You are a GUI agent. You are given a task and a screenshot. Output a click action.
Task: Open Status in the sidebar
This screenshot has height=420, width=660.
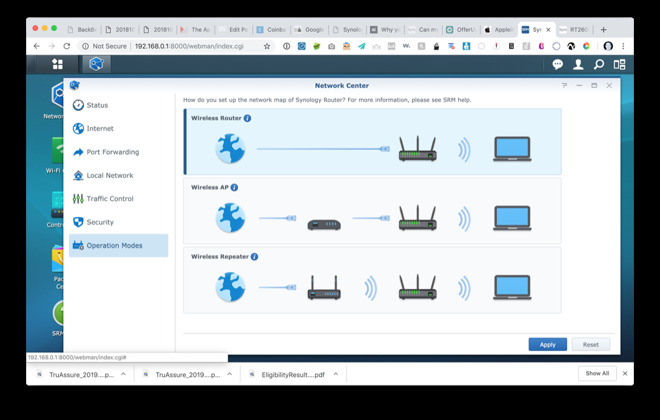pos(118,105)
